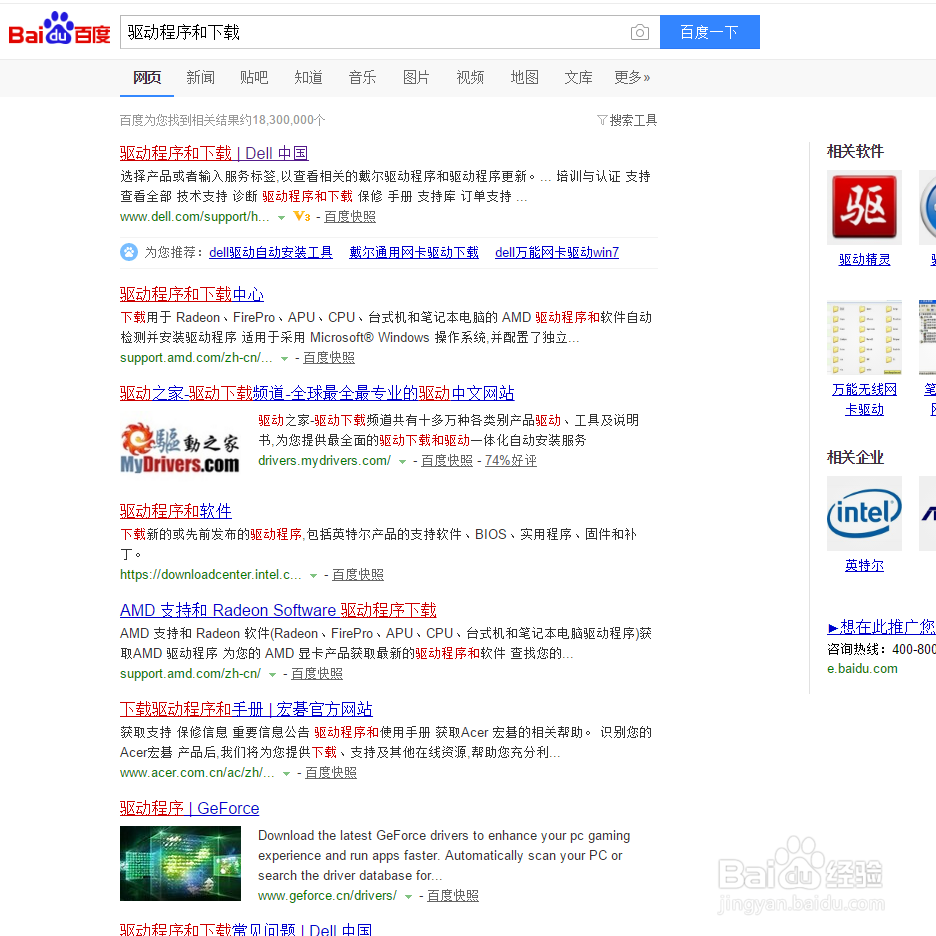Open 戴尔通用网卡驱动下载 suggestion
The image size is (936, 936).
click(x=414, y=253)
